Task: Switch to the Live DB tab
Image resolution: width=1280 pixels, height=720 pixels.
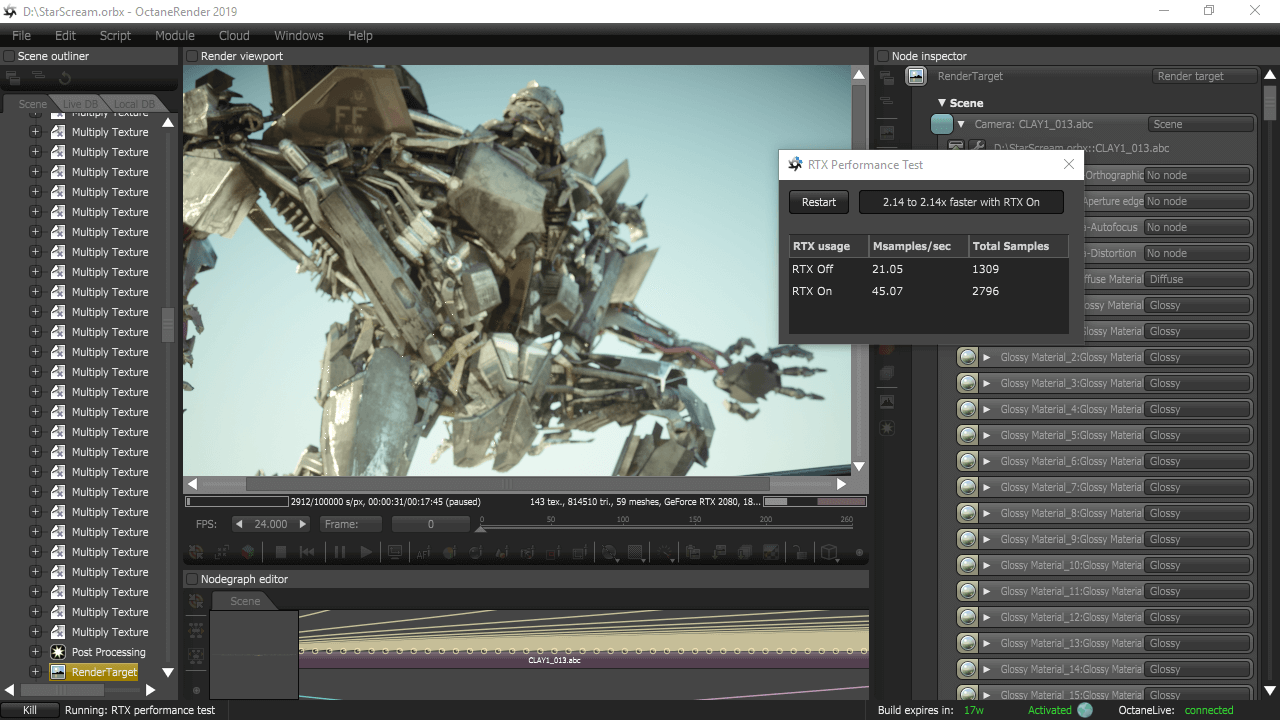Action: pos(81,104)
